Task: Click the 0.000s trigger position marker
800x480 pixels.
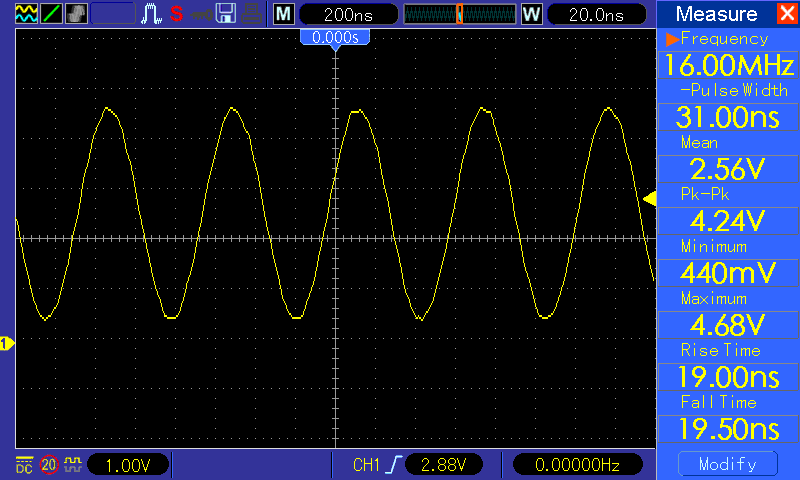Action: (x=335, y=37)
